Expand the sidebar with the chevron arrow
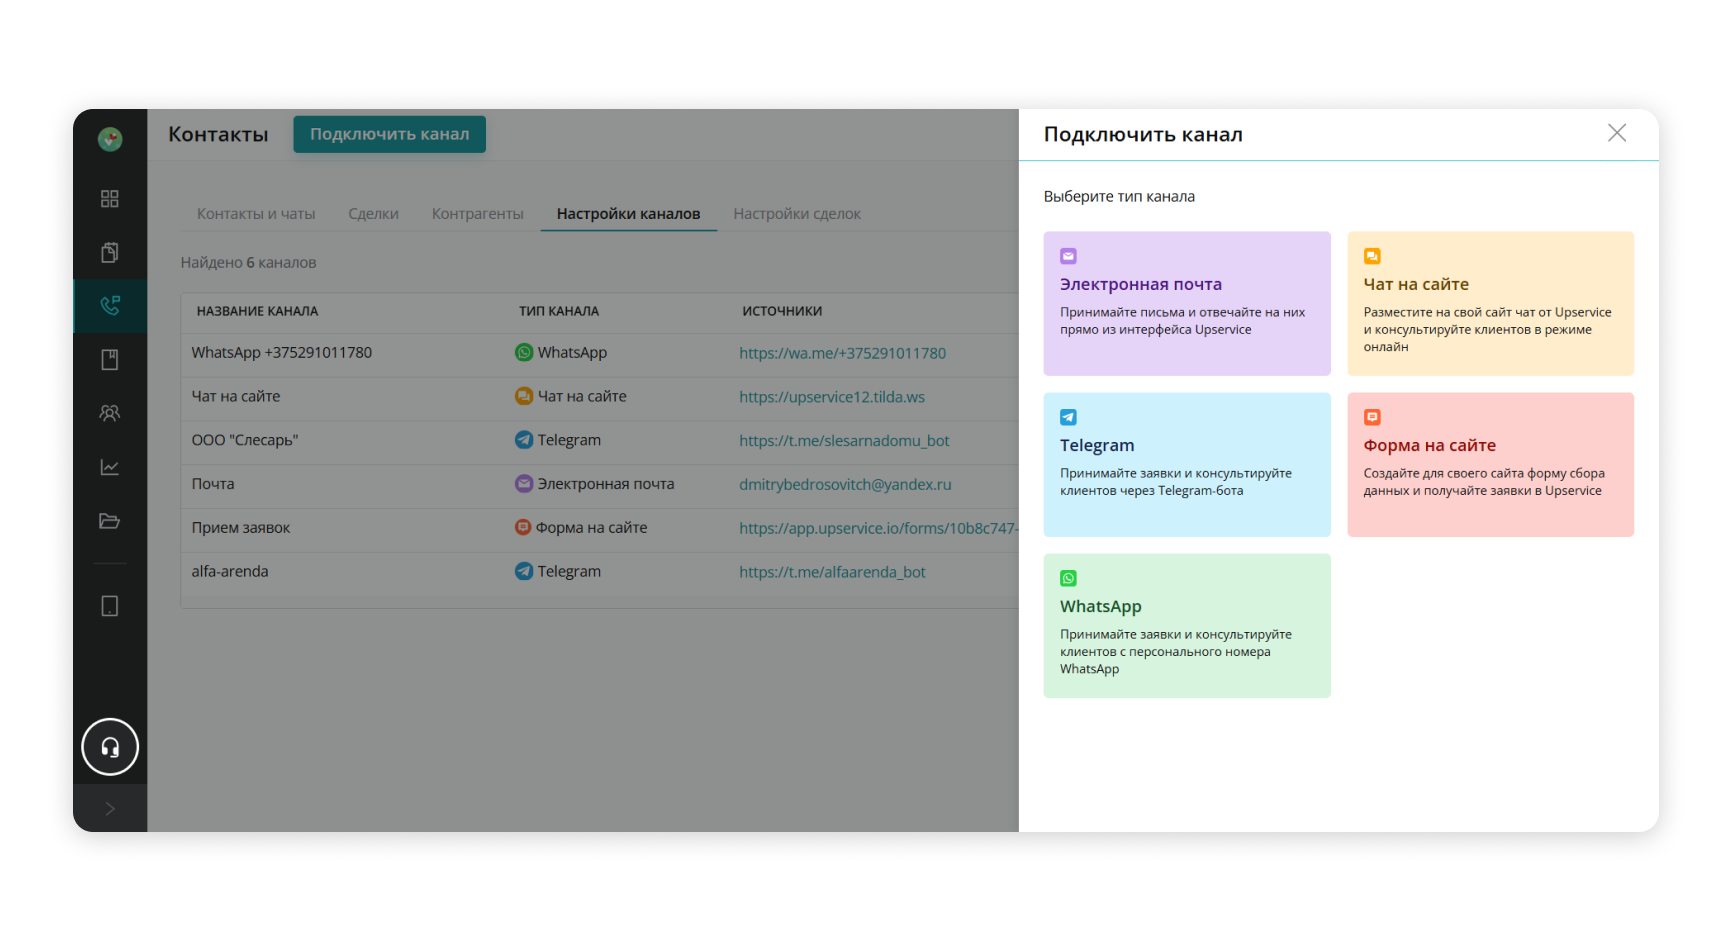The height and width of the screenshot is (942, 1732). (110, 808)
